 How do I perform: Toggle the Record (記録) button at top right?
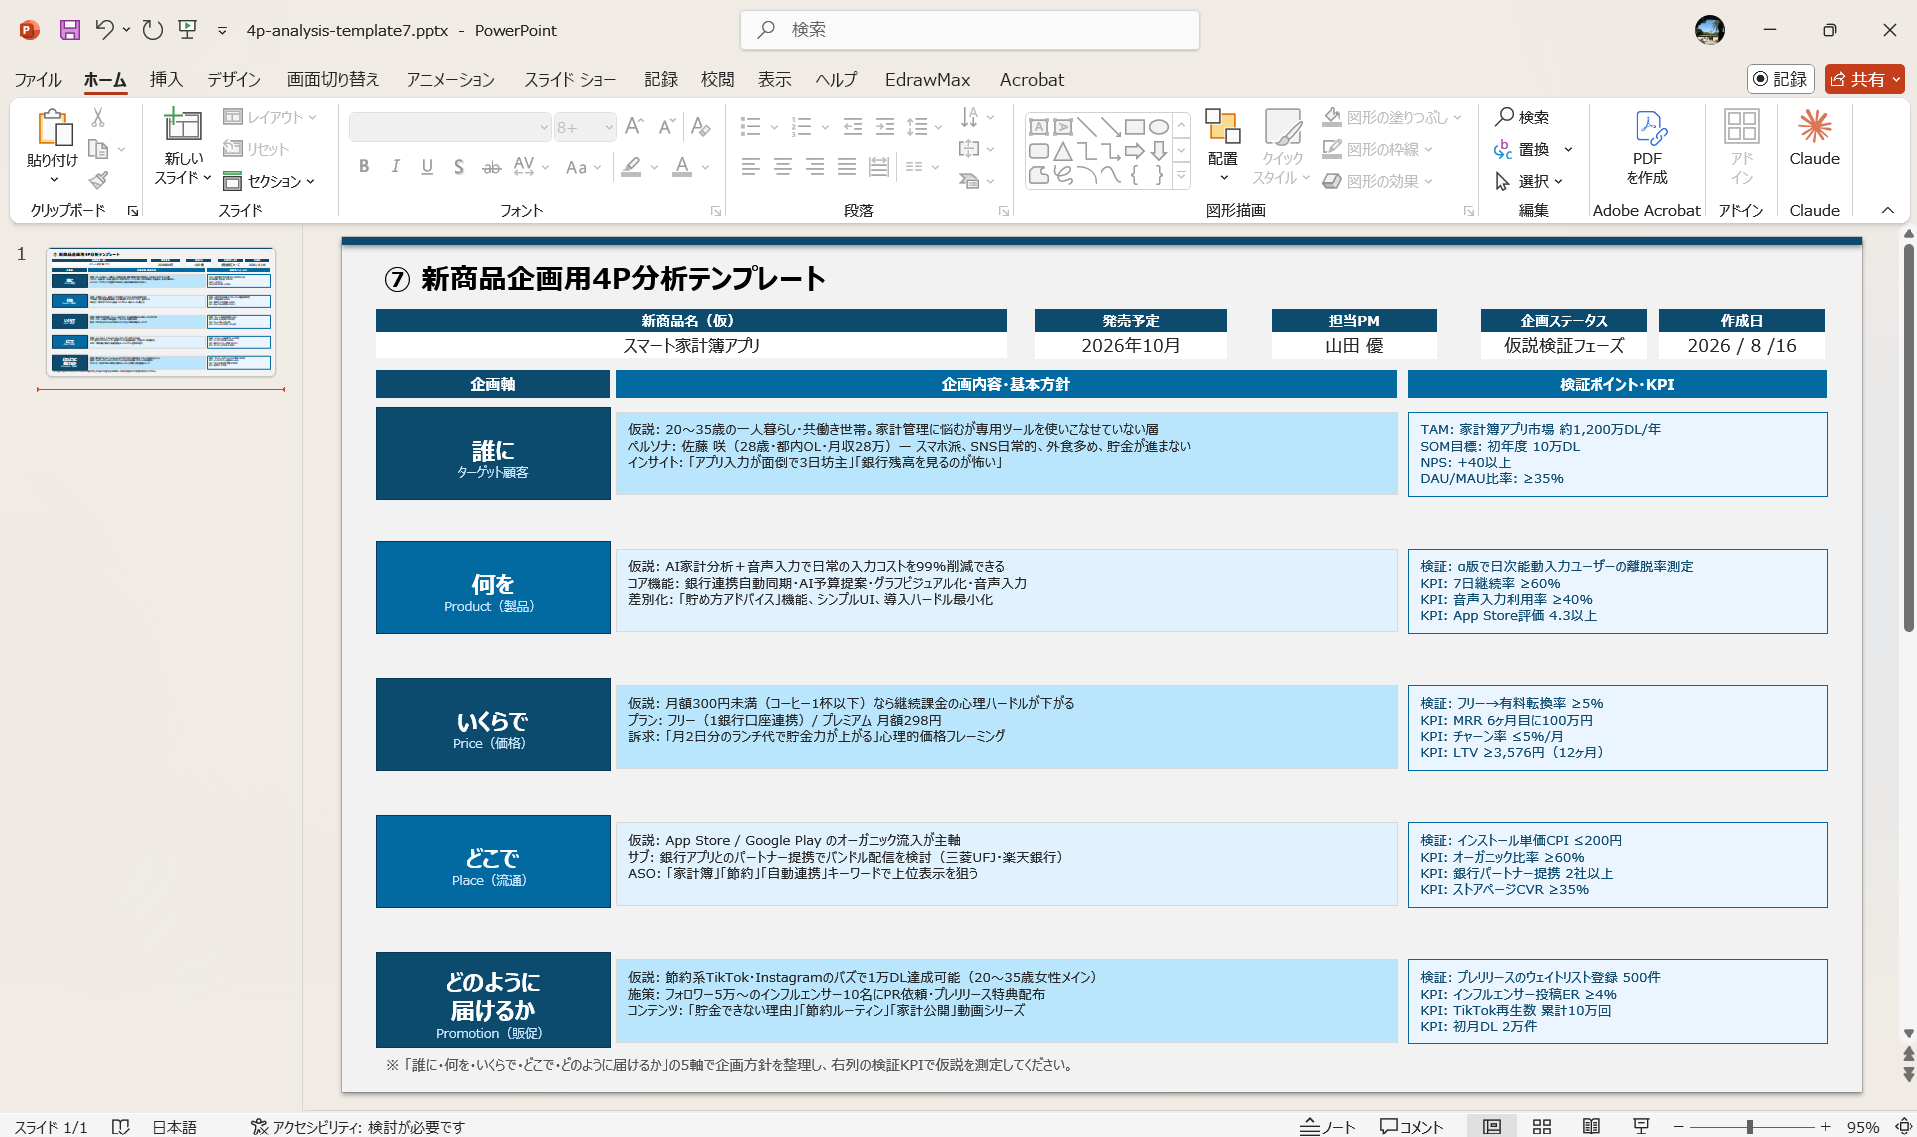point(1780,79)
